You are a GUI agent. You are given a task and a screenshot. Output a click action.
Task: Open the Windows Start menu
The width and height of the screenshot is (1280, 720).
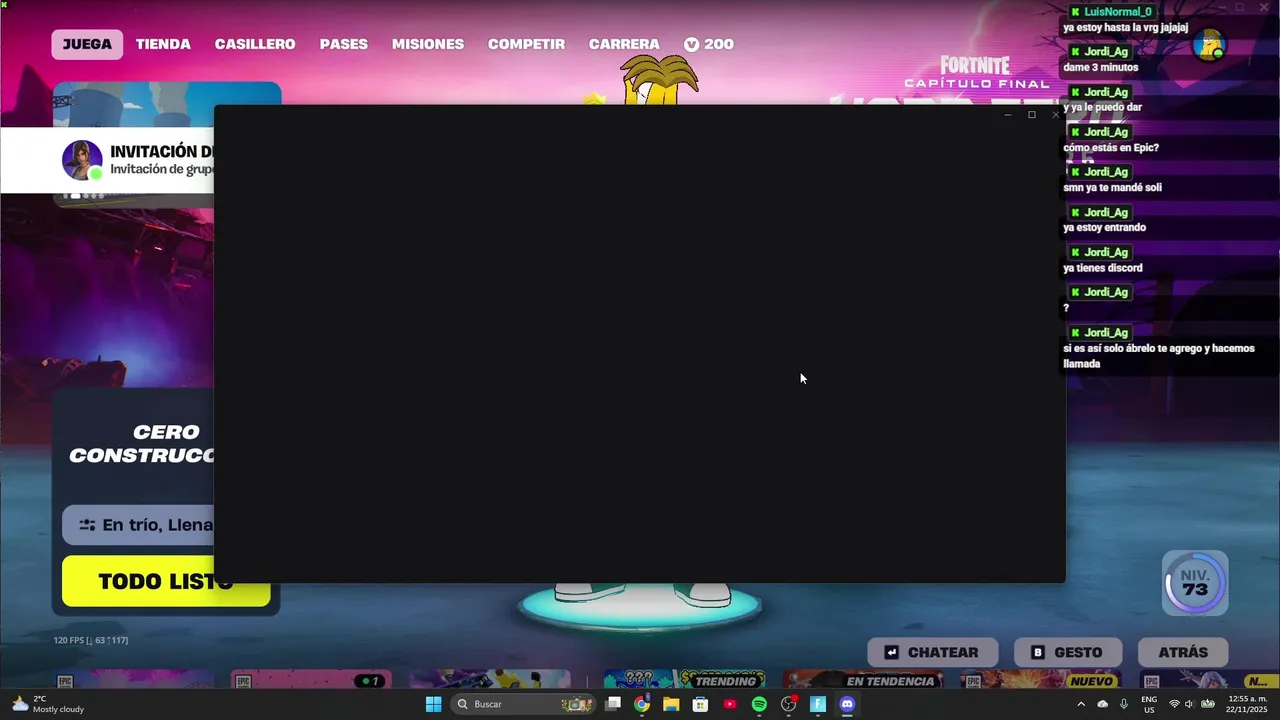pyautogui.click(x=433, y=704)
